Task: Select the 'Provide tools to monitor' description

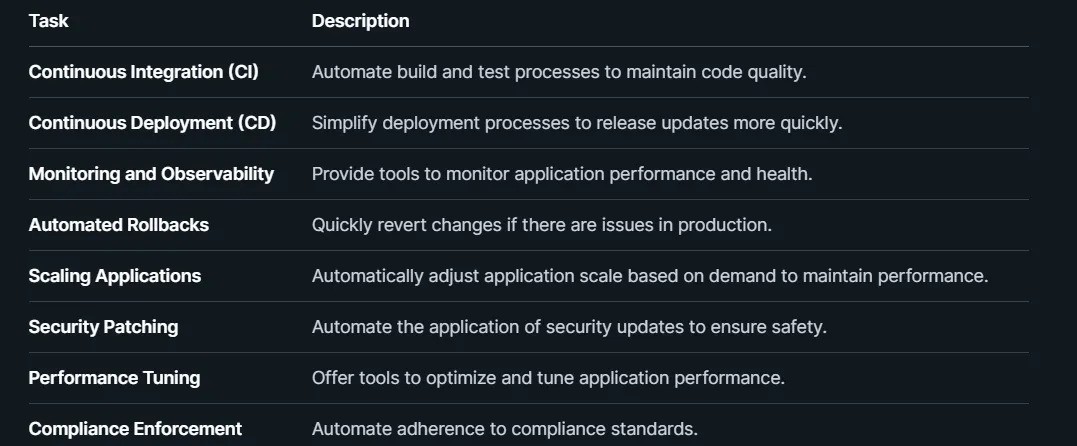Action: tap(561, 174)
